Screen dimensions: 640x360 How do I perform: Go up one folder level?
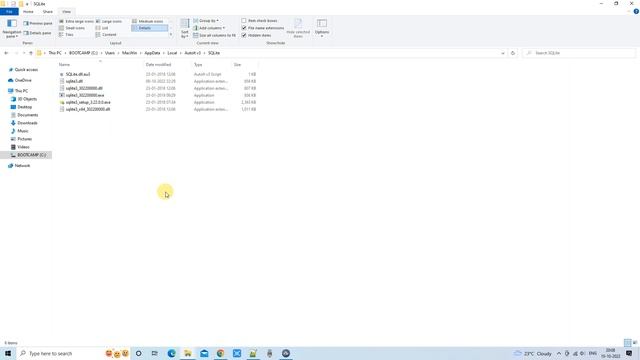tap(31, 53)
